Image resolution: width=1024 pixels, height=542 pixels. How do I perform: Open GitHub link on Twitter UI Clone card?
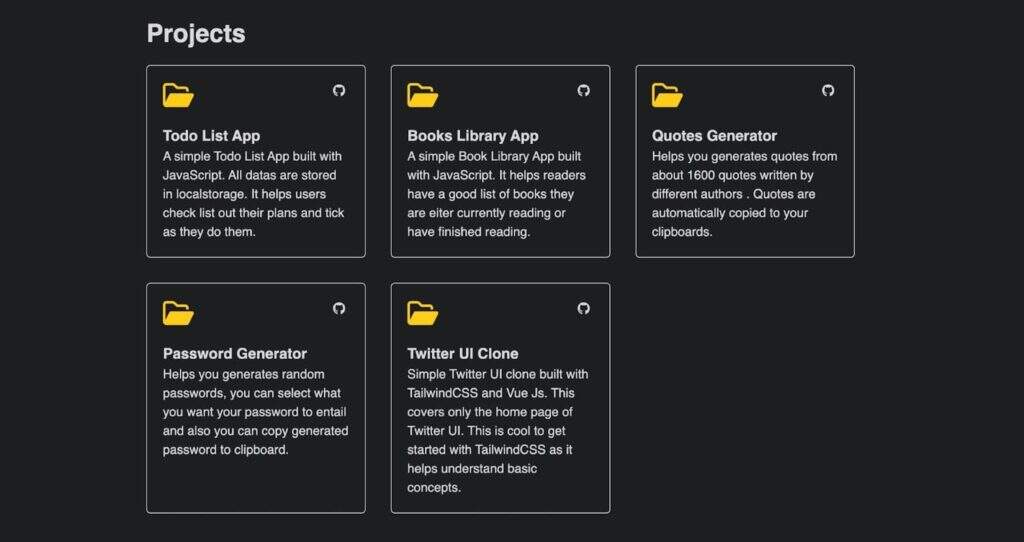point(584,308)
